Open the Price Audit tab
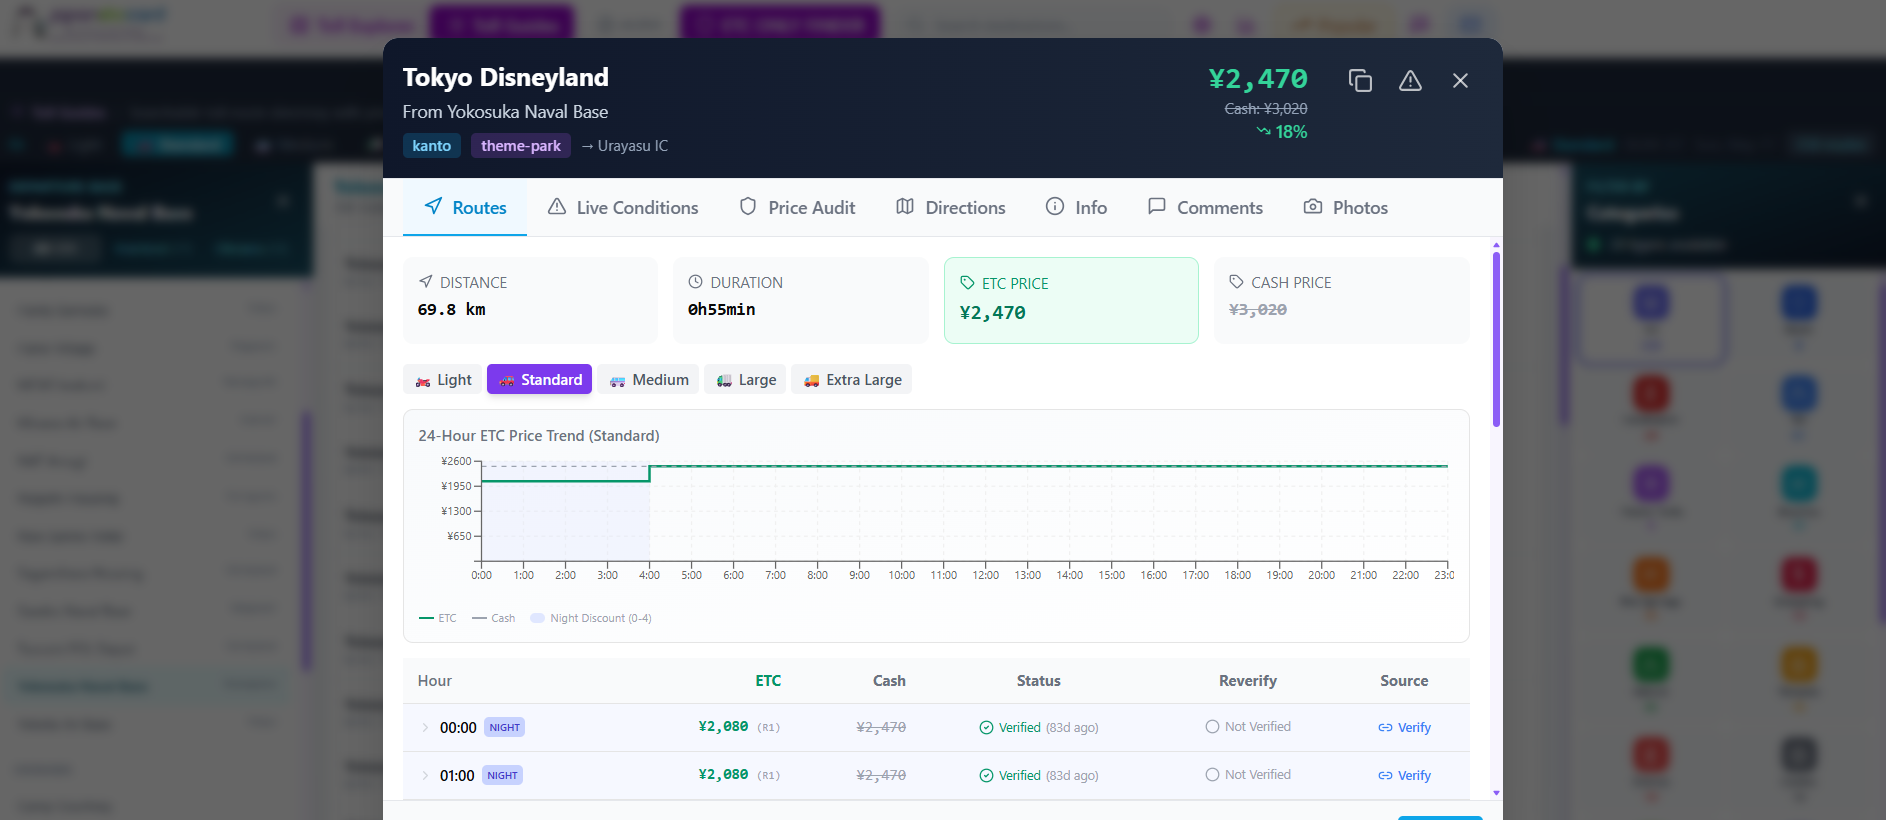The image size is (1886, 820). 797,207
